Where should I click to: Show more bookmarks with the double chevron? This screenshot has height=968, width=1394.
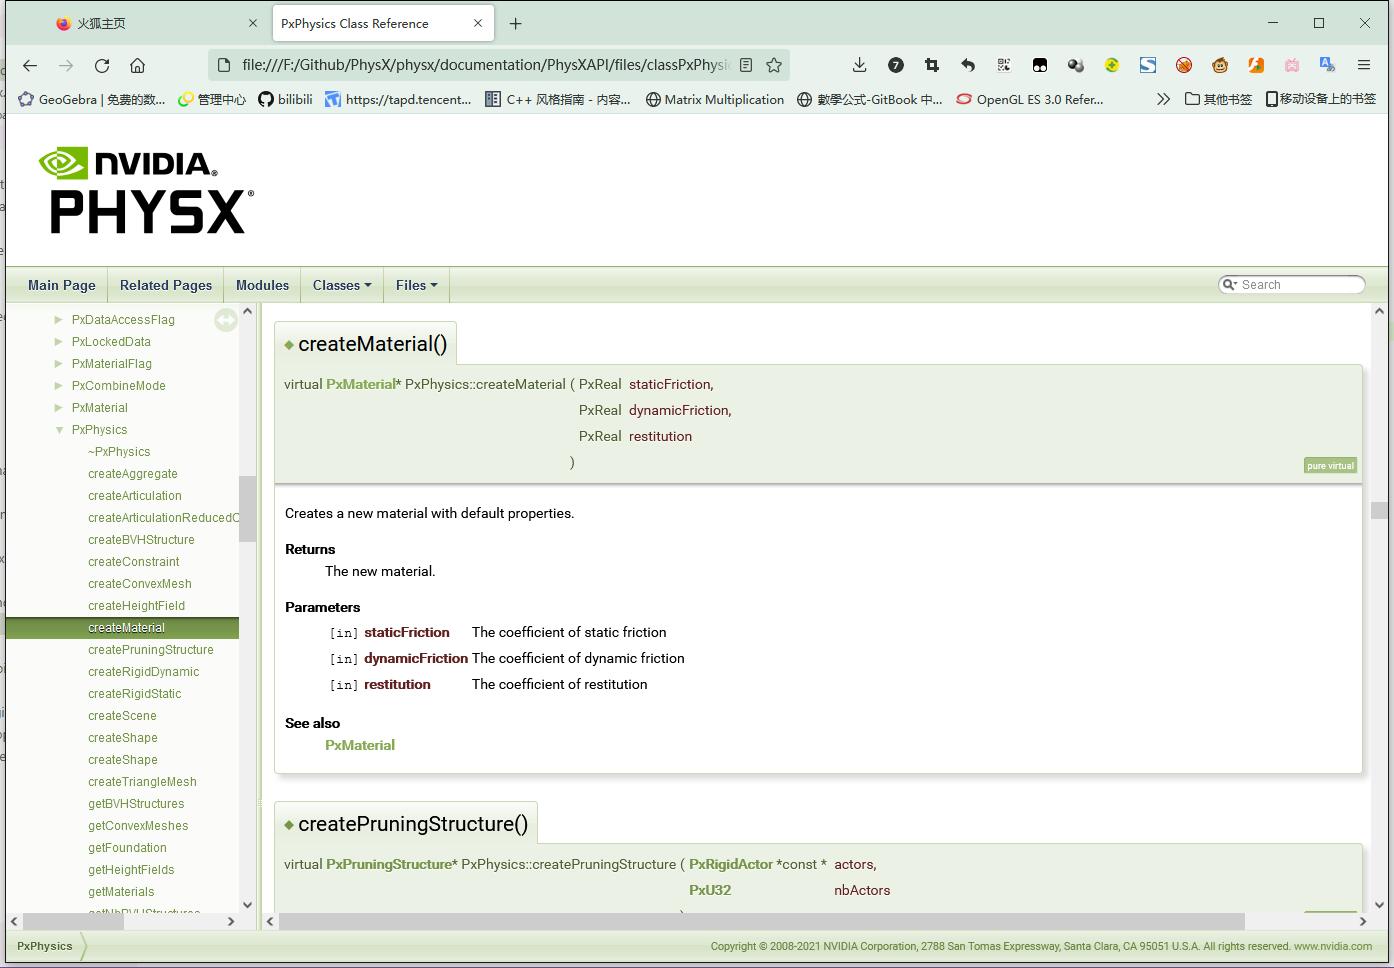1163,99
